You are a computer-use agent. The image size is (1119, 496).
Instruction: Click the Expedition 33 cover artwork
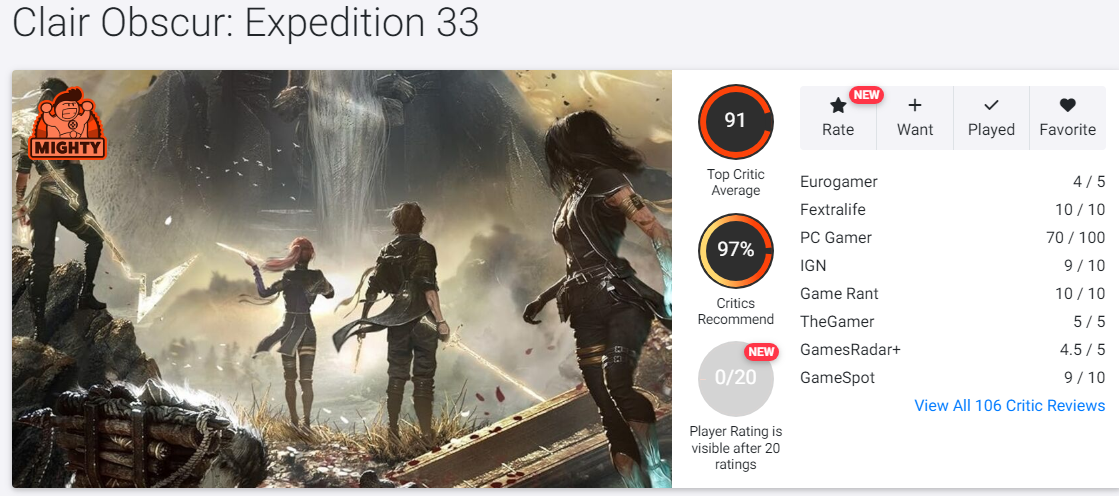pos(342,279)
